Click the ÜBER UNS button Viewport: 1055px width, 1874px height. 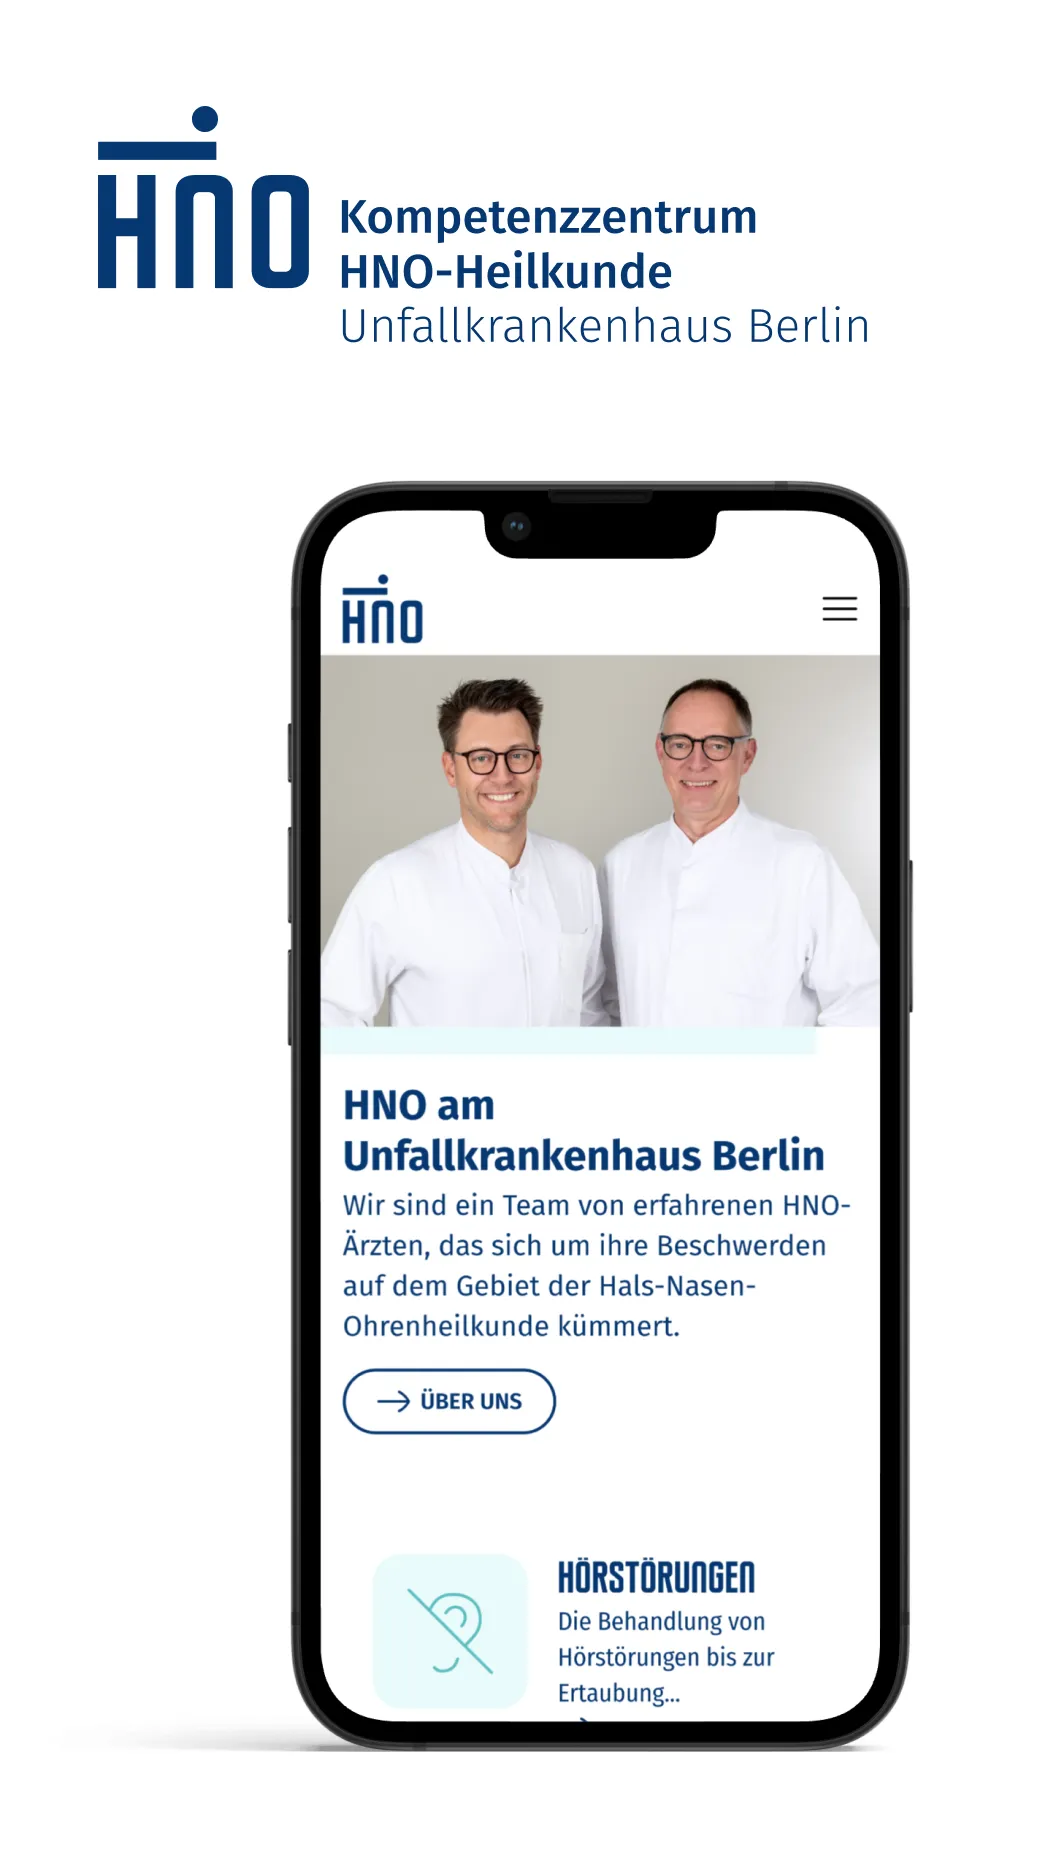pos(449,1401)
